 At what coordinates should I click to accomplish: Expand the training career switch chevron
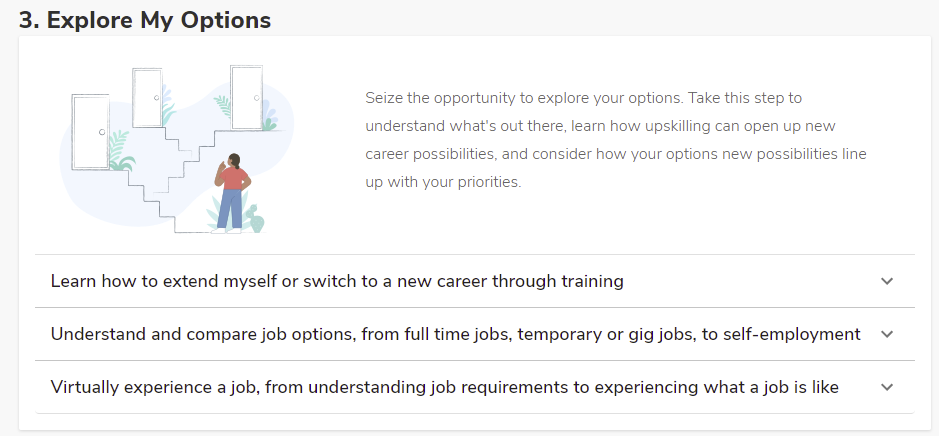click(886, 281)
